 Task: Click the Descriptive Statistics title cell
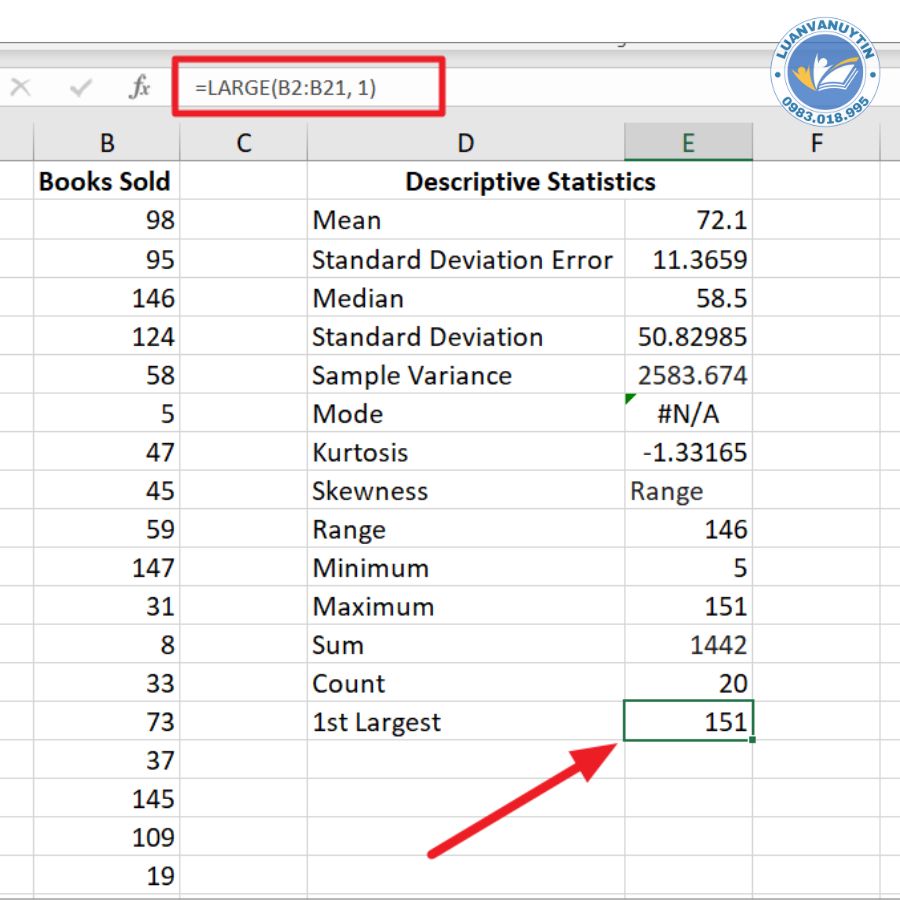(x=530, y=182)
